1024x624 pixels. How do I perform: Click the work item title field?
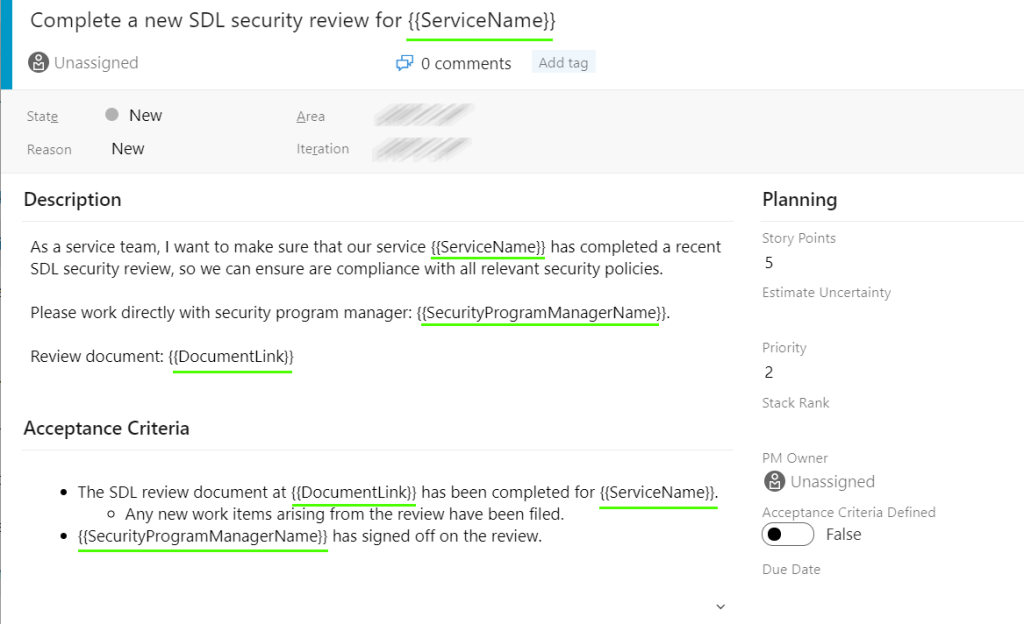(x=292, y=20)
